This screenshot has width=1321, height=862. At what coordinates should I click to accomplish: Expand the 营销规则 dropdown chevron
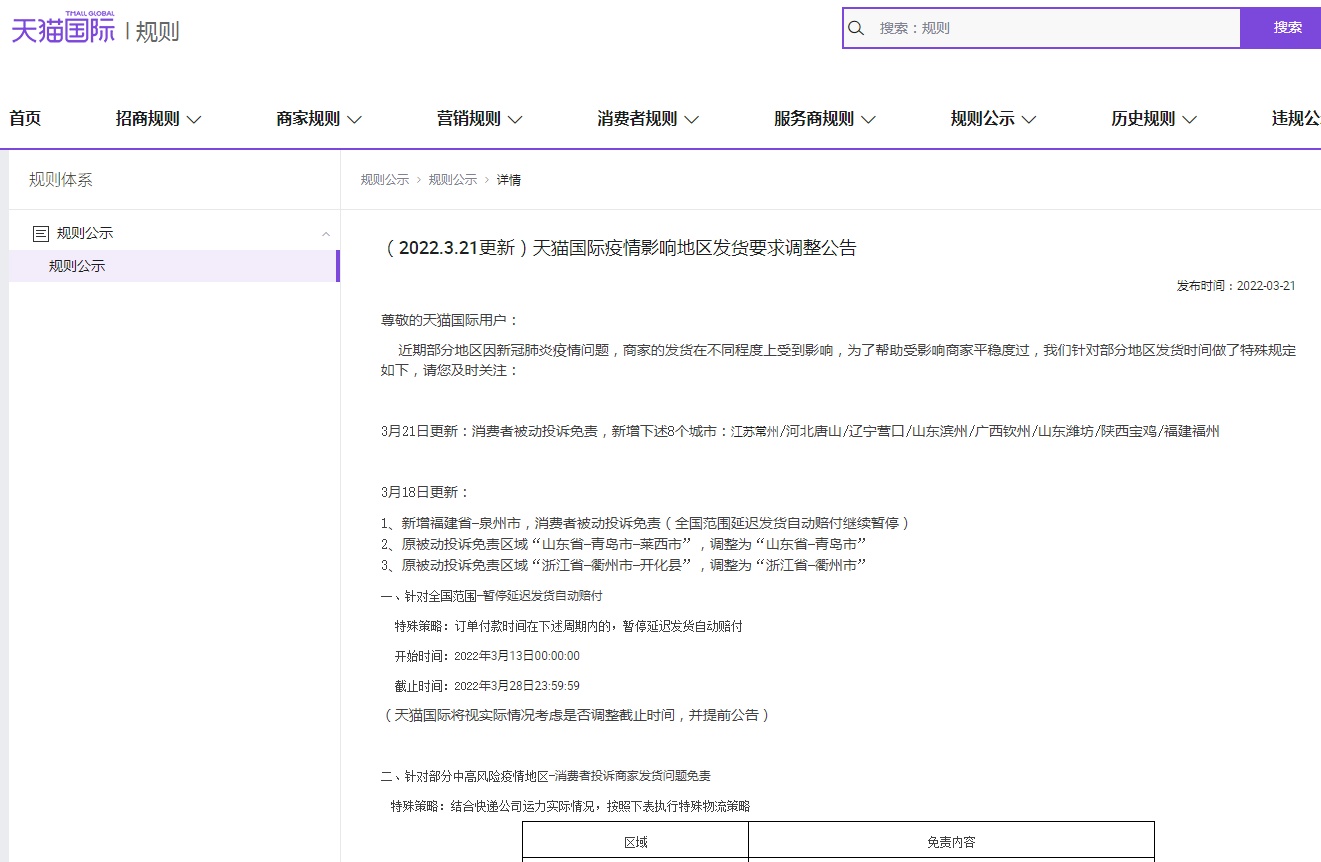coord(515,120)
